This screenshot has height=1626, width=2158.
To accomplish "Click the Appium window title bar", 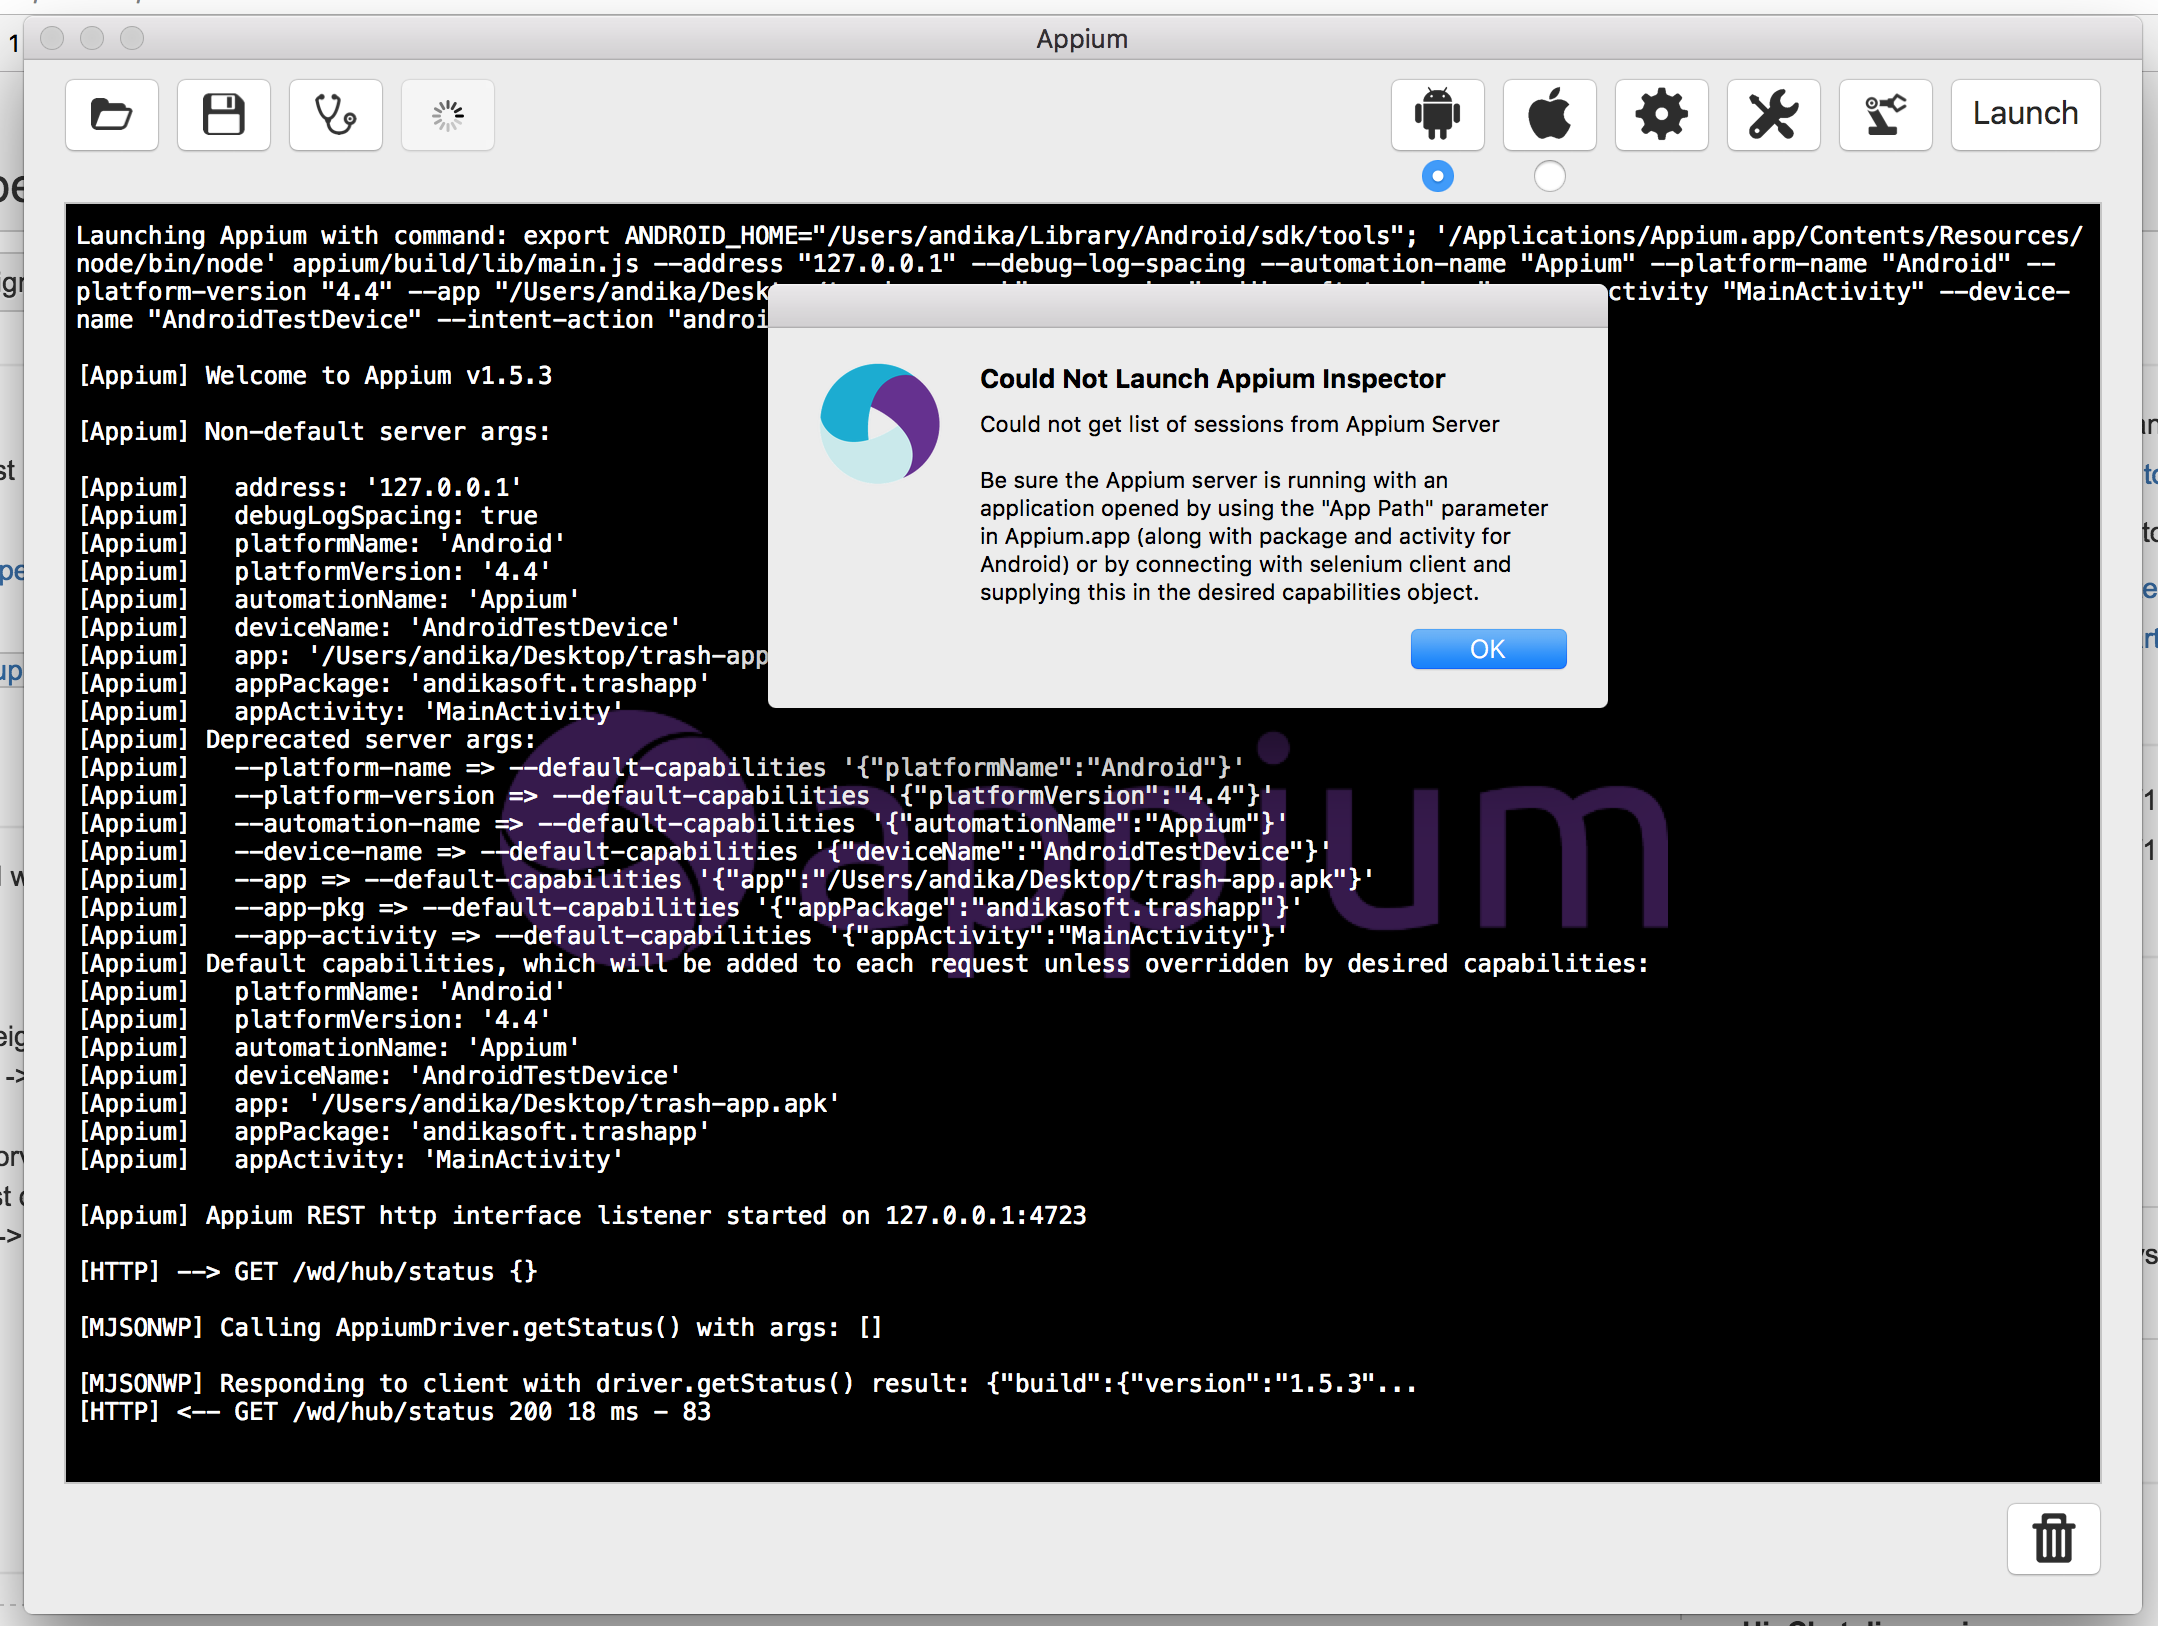I will click(x=1081, y=38).
